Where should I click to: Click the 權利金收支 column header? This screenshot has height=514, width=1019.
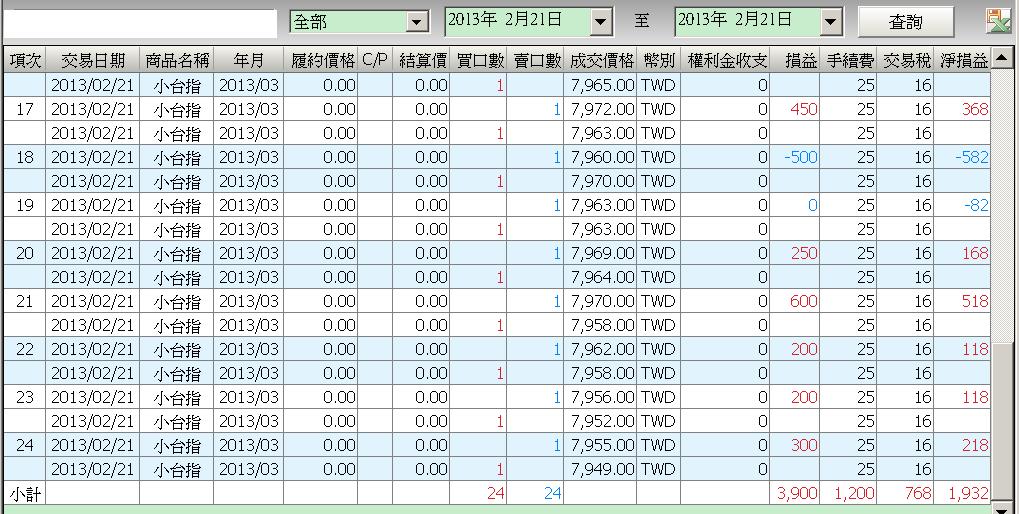[725, 60]
